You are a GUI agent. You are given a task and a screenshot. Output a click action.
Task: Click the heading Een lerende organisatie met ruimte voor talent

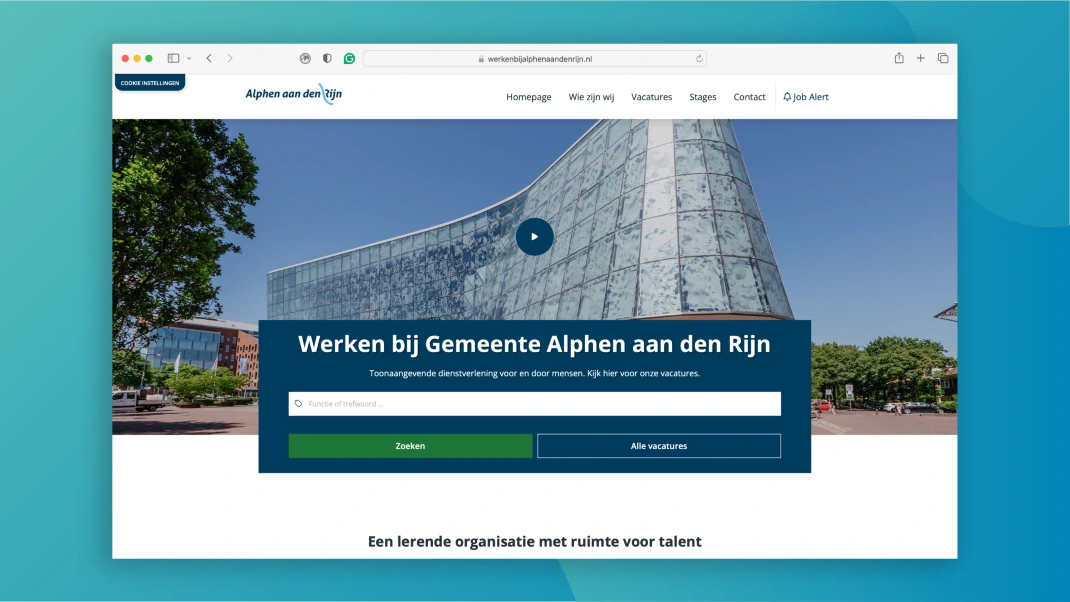(534, 541)
